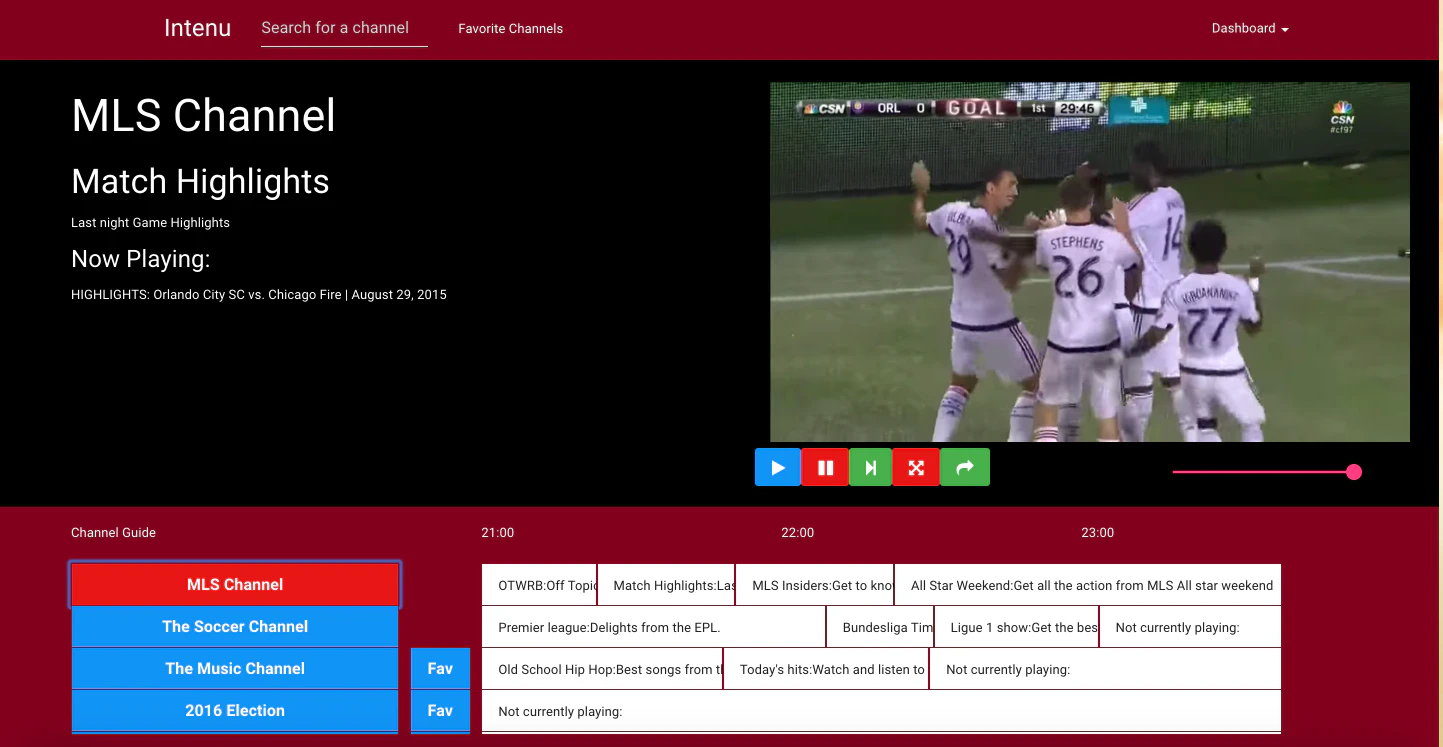Click the 22:00 time marker
This screenshot has width=1443, height=747.
(x=797, y=533)
